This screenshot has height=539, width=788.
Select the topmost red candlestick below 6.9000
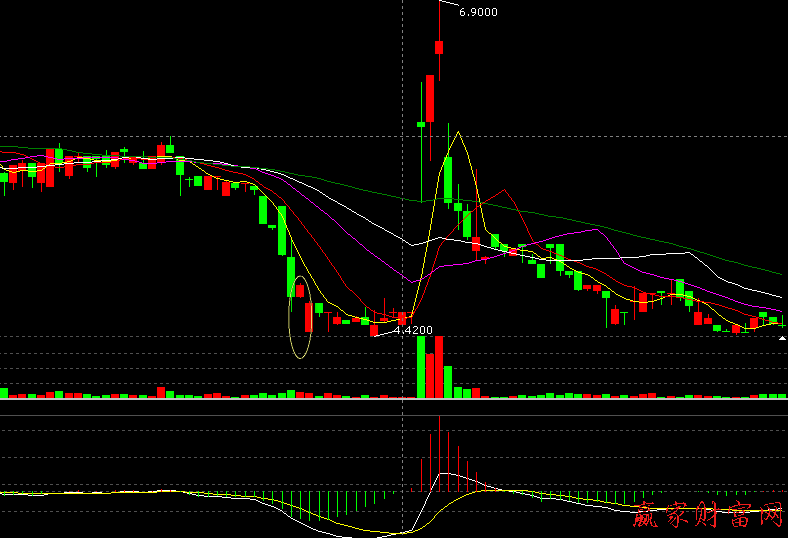tap(438, 46)
